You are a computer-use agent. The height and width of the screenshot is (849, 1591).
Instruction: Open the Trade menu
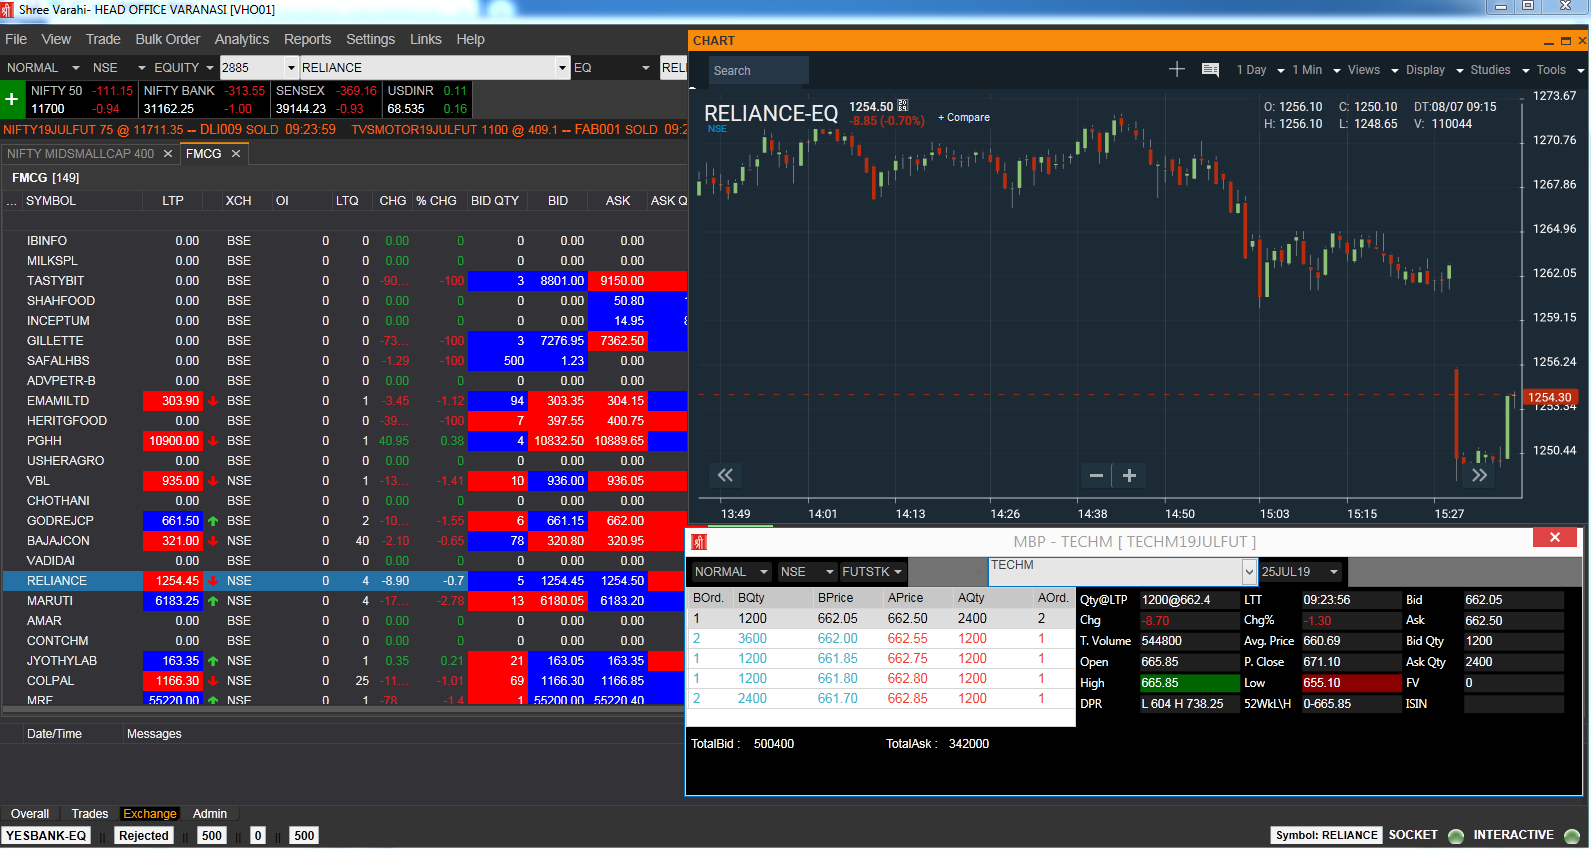point(103,39)
